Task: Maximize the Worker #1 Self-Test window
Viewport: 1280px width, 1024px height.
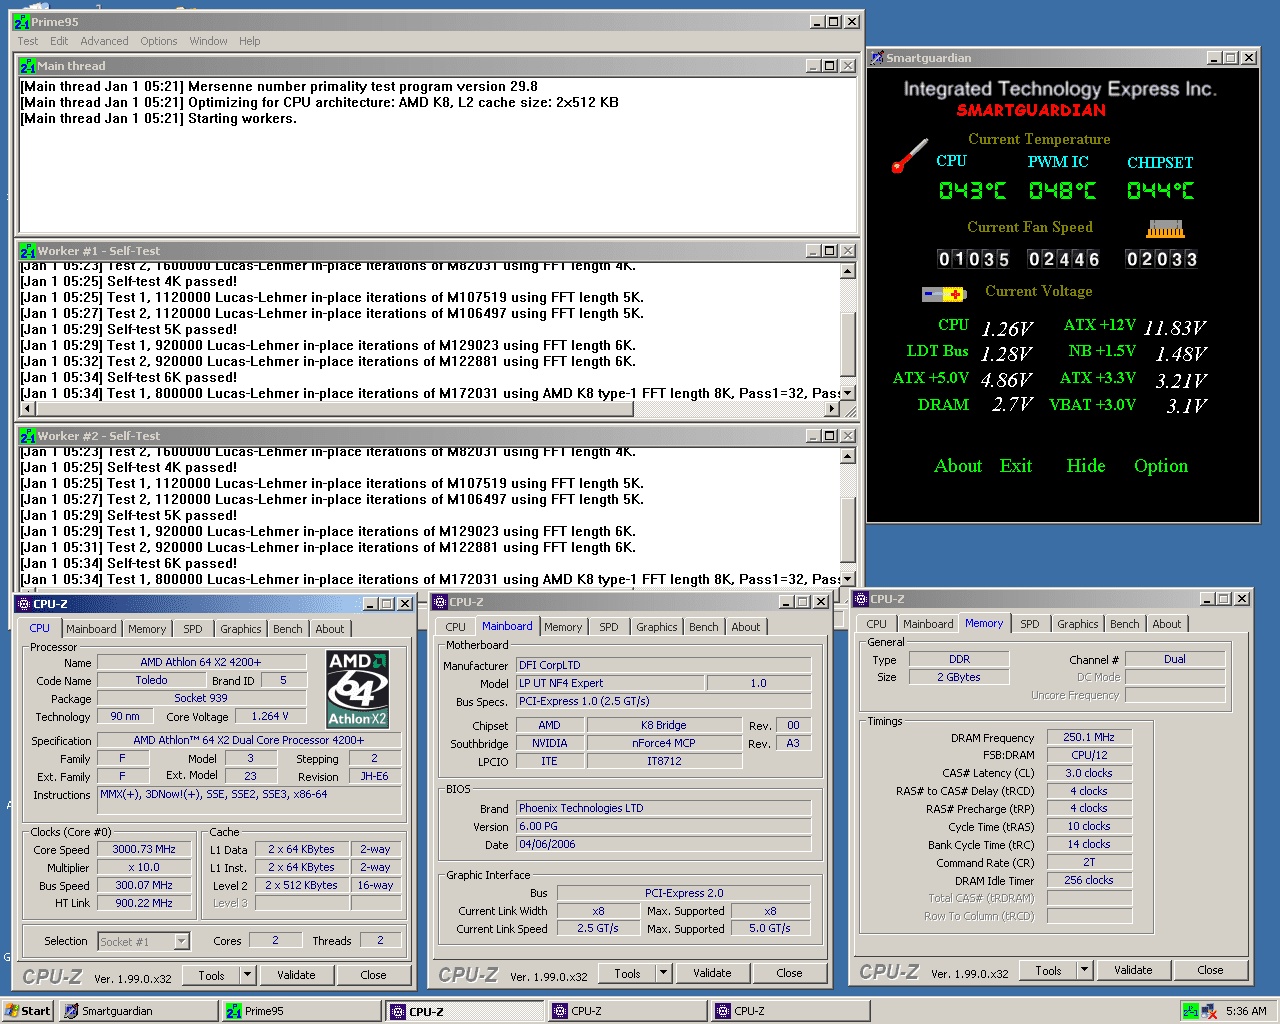Action: pos(829,251)
